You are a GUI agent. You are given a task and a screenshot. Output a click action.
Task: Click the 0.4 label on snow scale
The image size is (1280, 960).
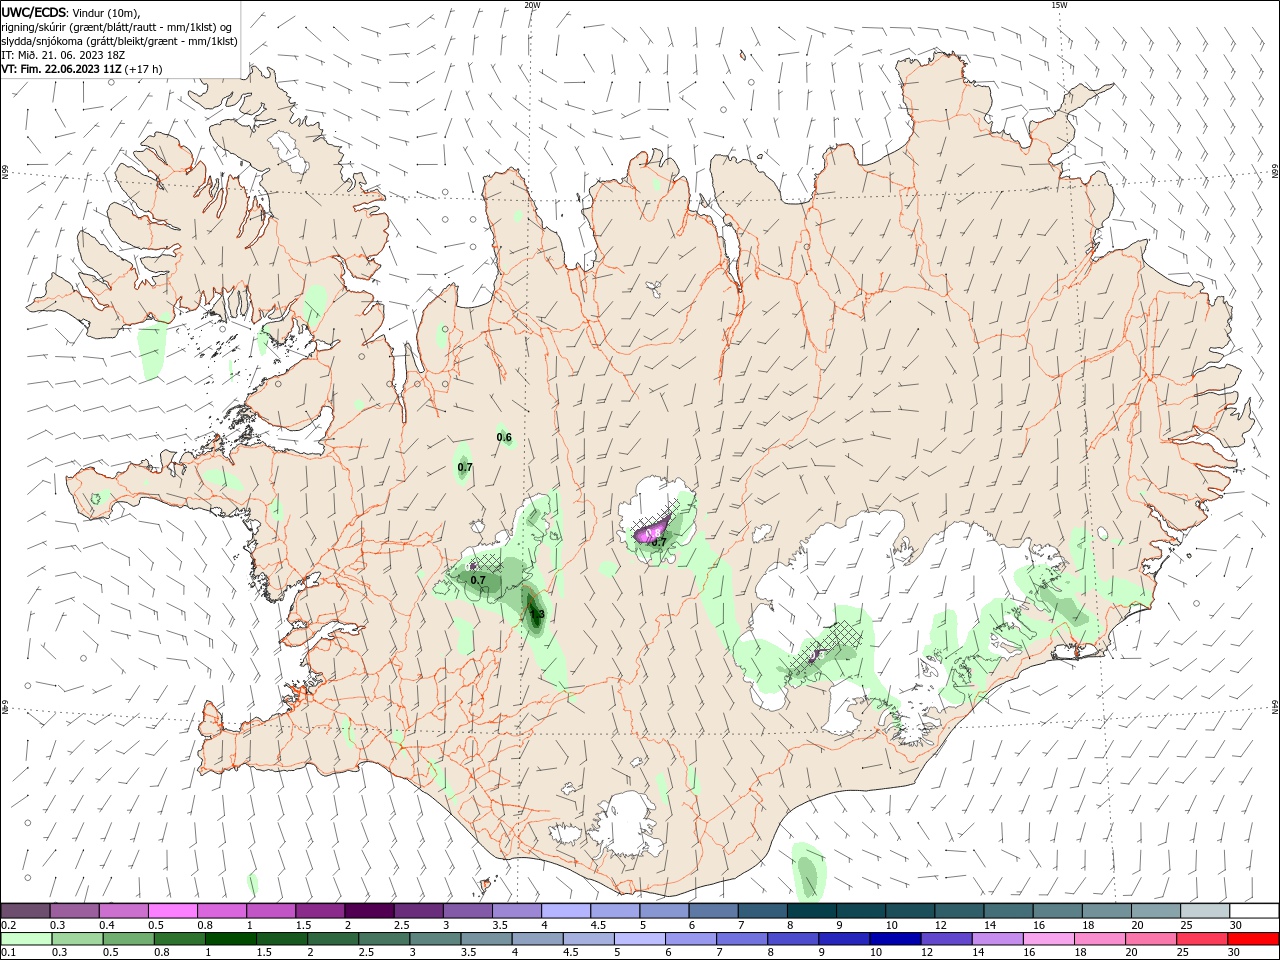pos(107,925)
